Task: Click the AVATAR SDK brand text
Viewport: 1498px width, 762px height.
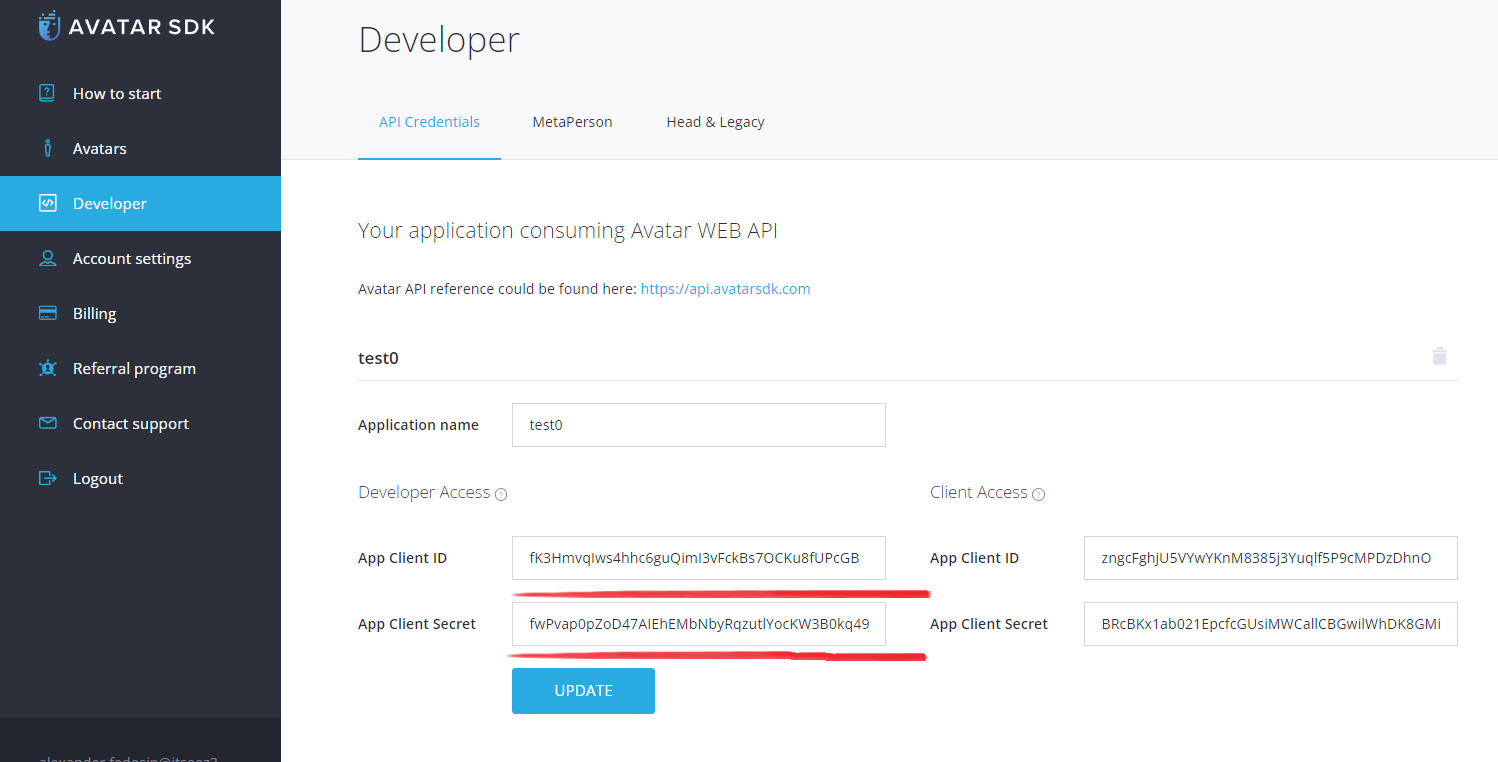Action: tap(142, 27)
